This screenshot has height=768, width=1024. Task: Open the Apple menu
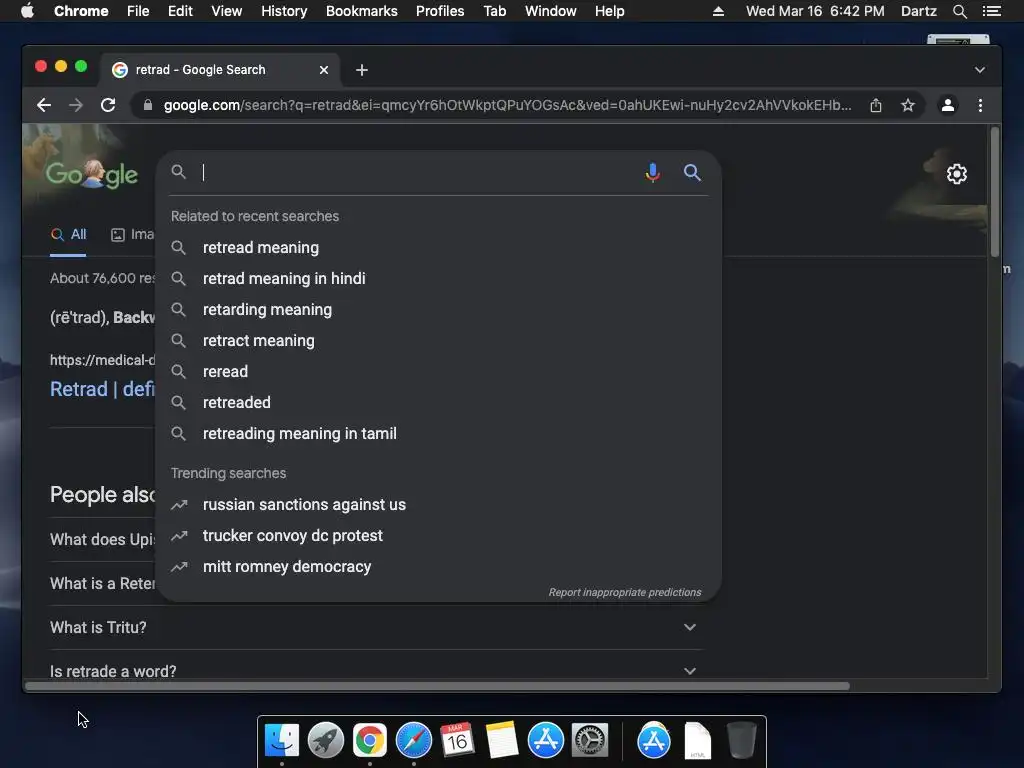(x=27, y=11)
